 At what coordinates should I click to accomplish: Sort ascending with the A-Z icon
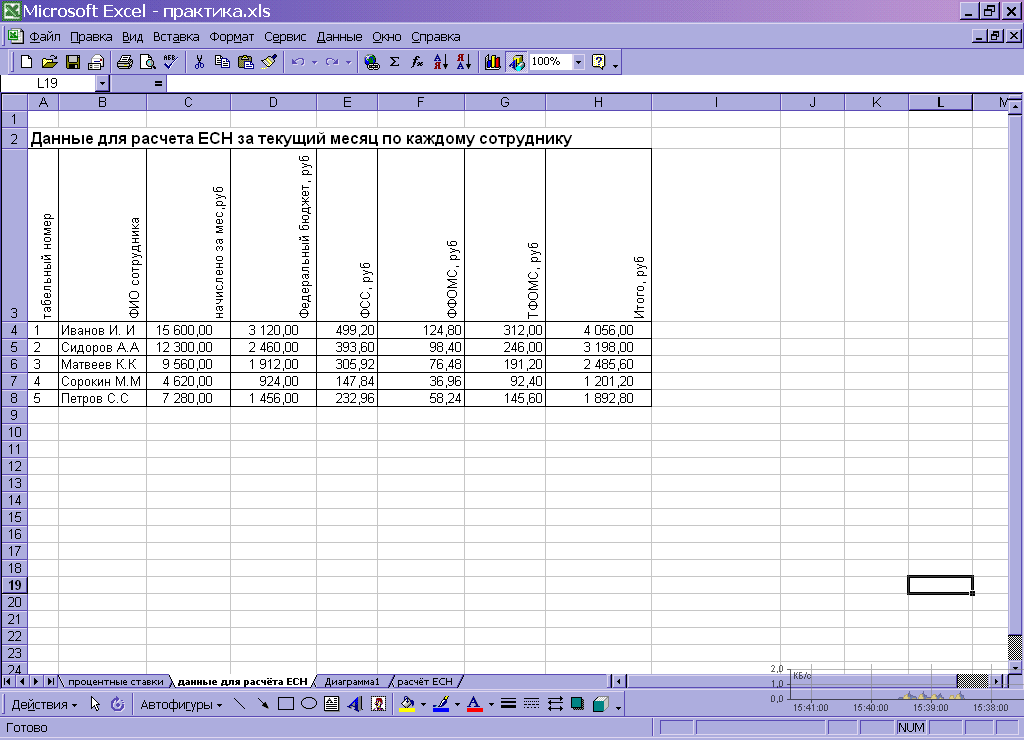(x=441, y=62)
